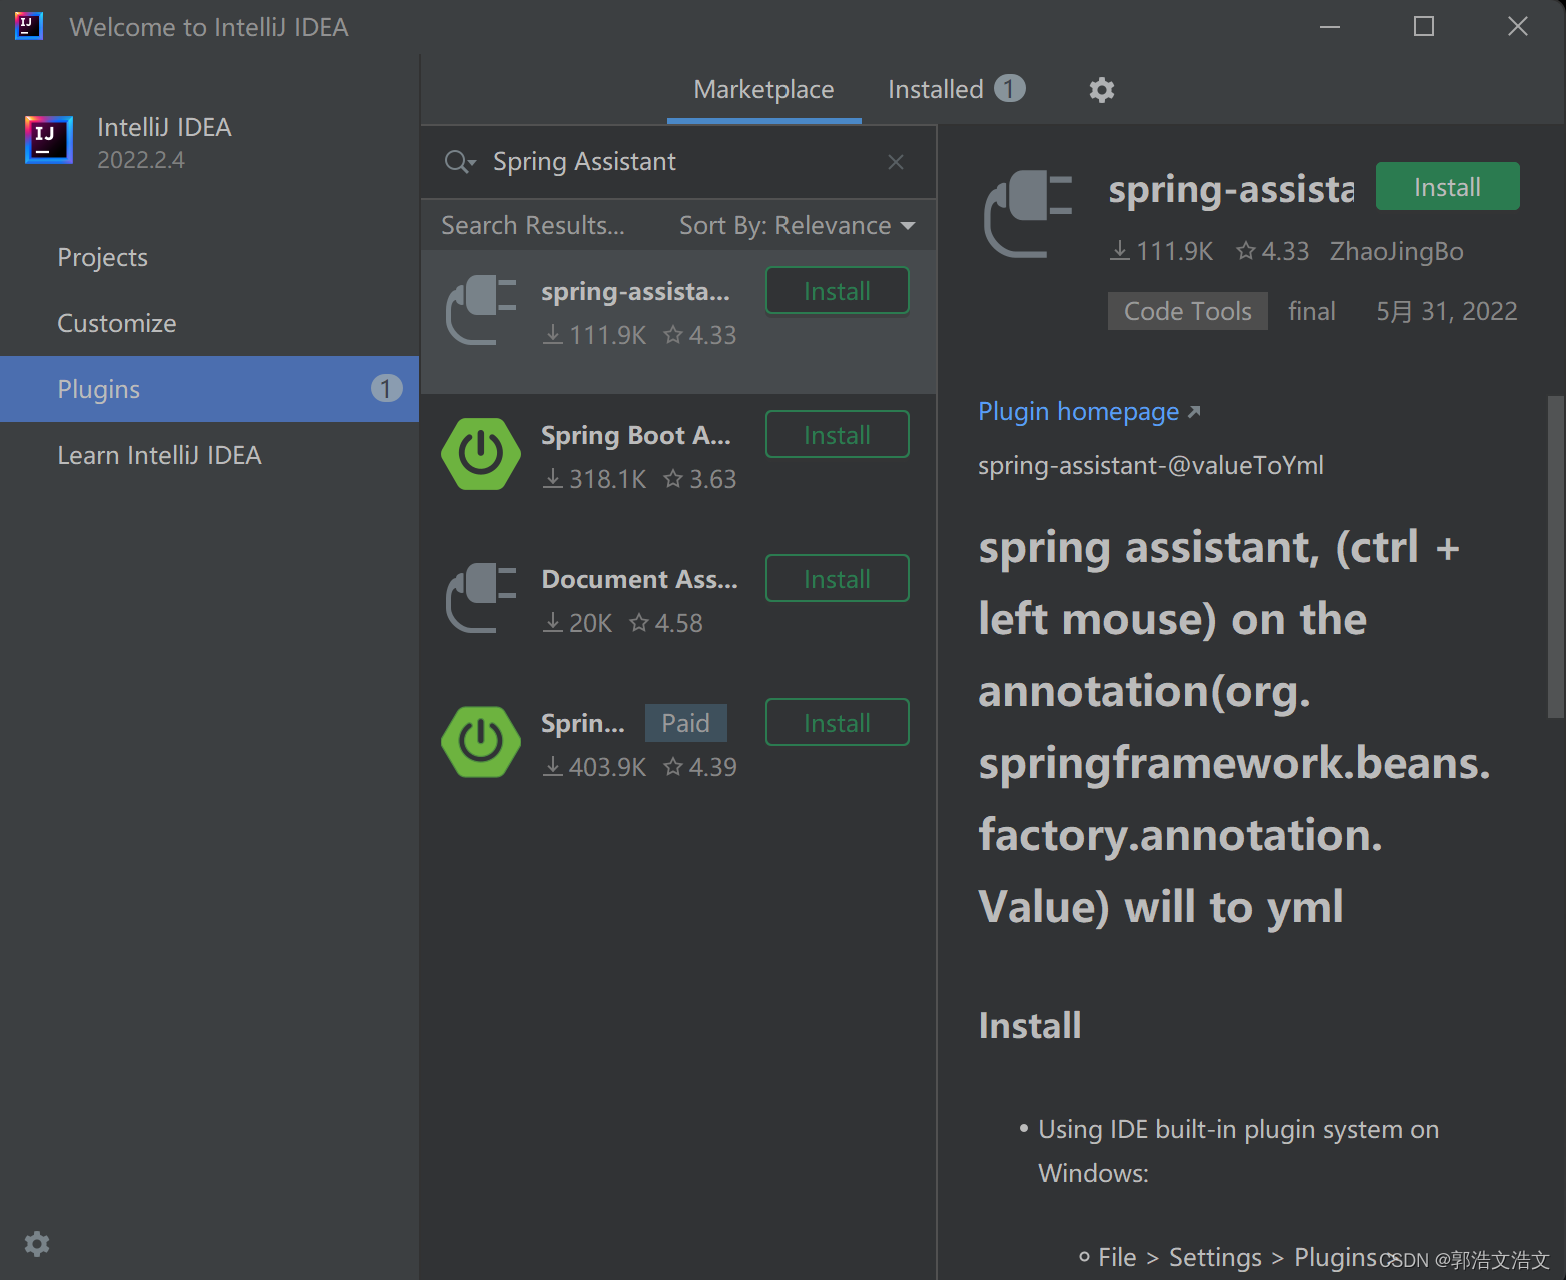This screenshot has width=1566, height=1280.
Task: Install spring-assistant from results list
Action: 837,291
